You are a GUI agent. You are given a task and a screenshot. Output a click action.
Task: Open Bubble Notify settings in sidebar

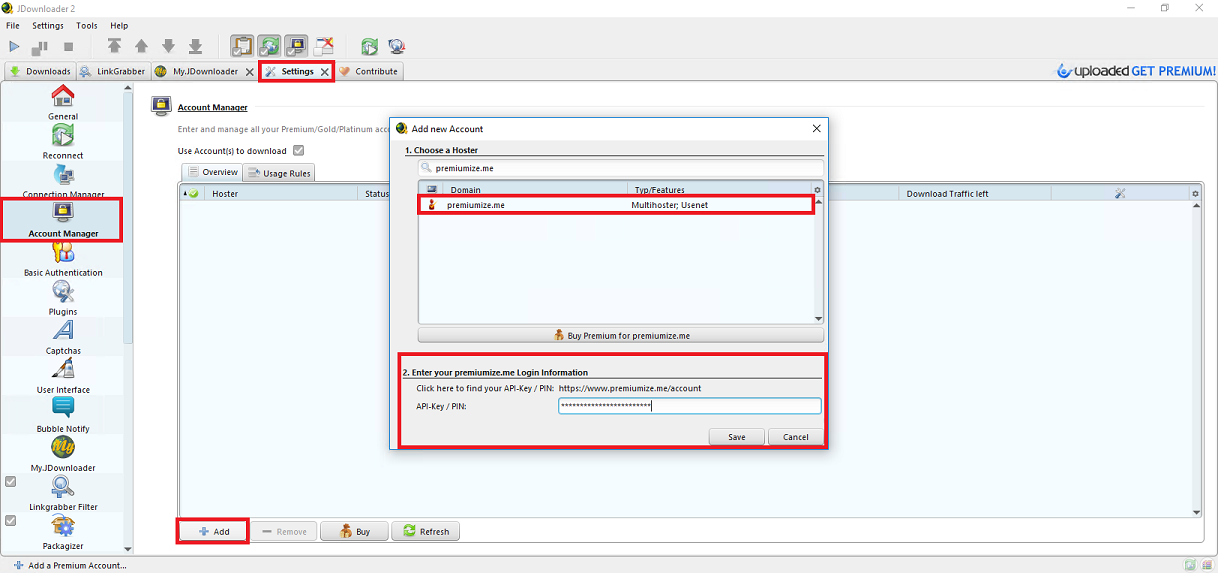click(62, 415)
